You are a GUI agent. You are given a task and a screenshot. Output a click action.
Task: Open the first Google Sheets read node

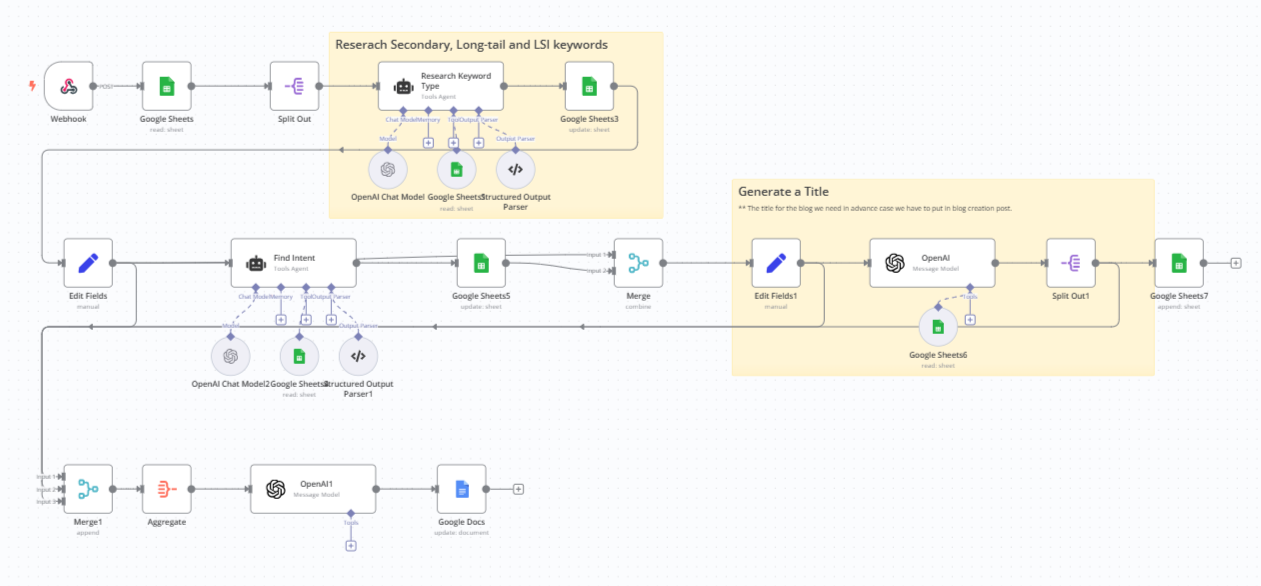[167, 86]
